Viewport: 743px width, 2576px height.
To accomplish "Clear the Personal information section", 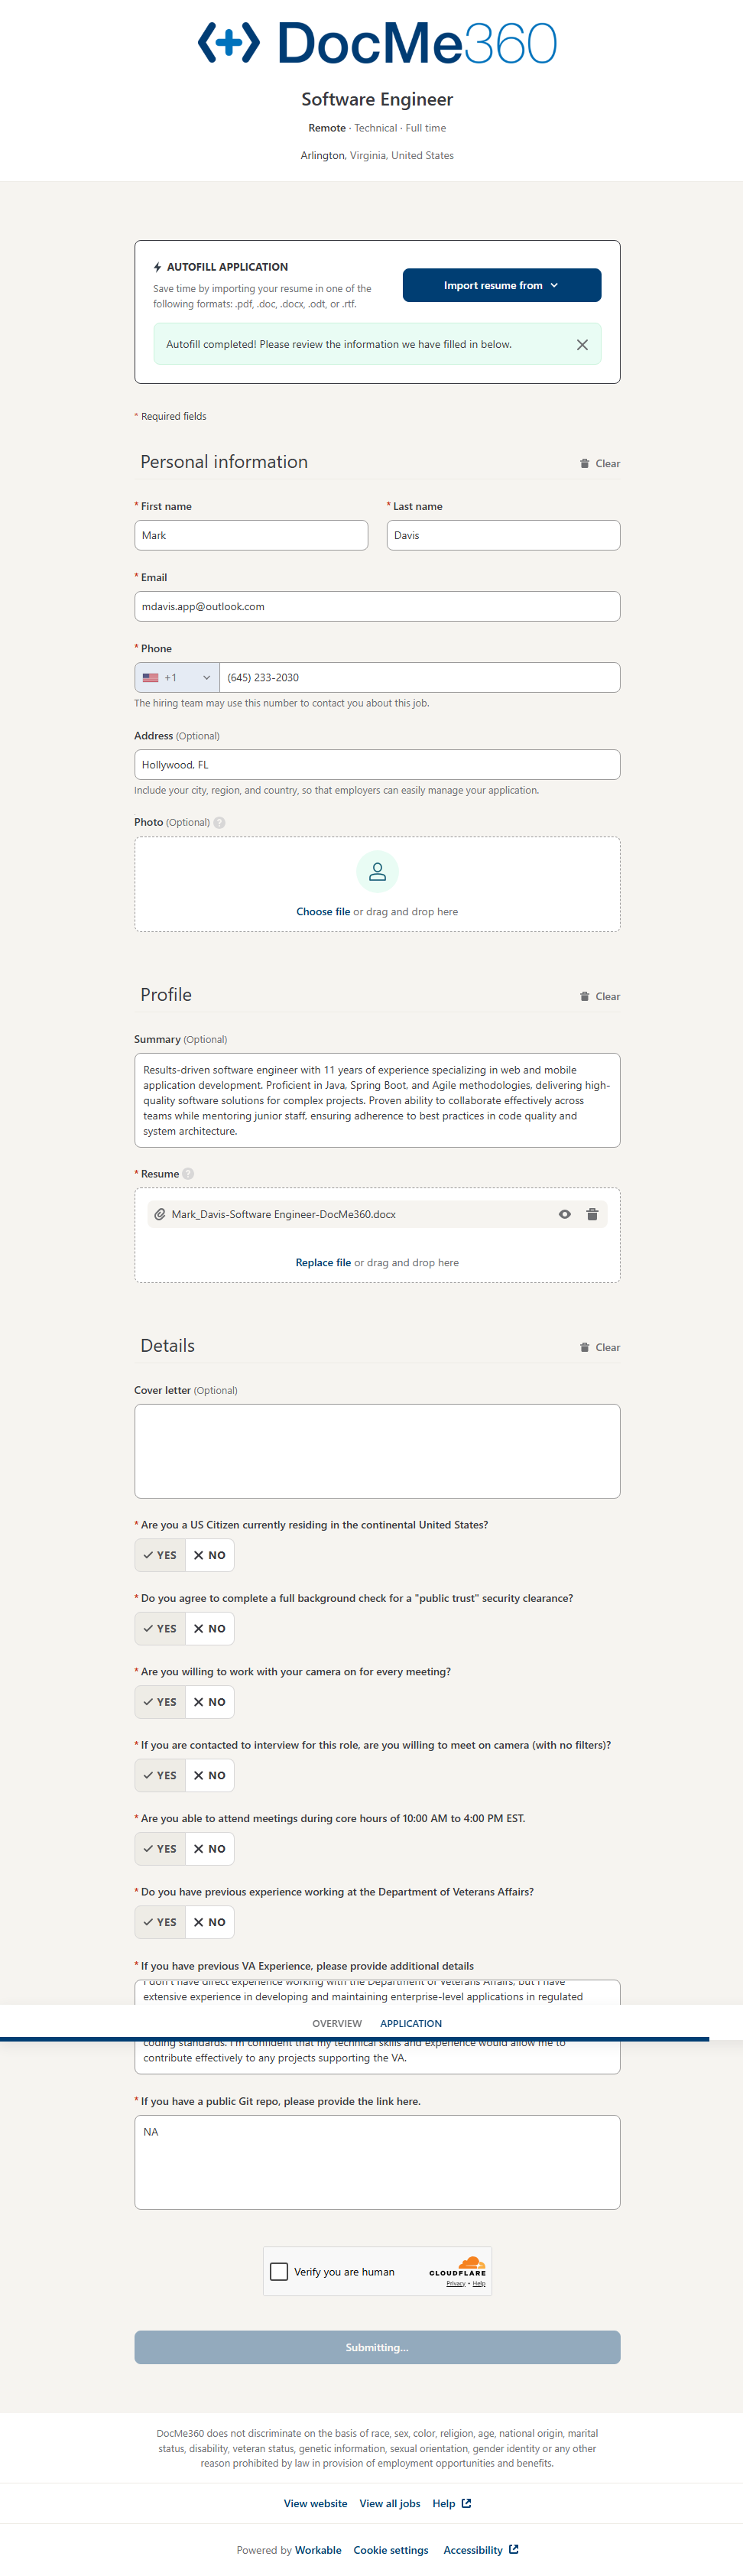I will click(600, 464).
